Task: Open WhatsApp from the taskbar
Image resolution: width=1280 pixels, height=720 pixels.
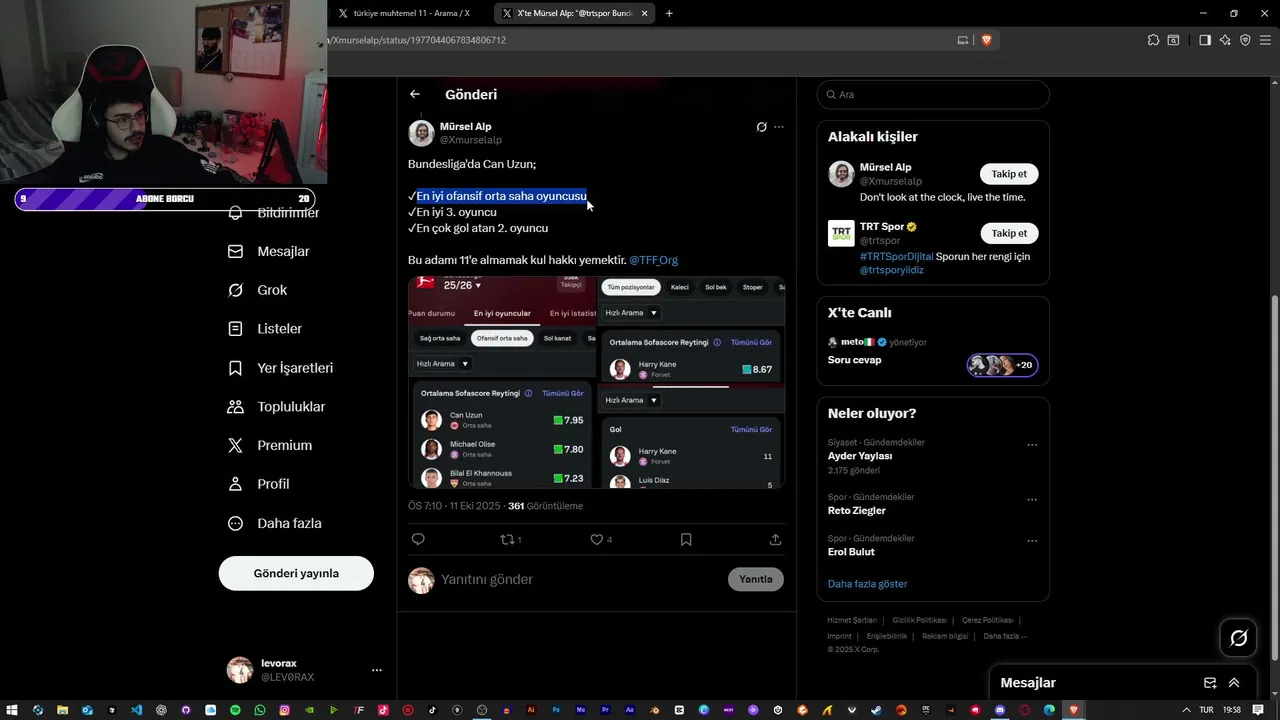Action: (x=260, y=710)
